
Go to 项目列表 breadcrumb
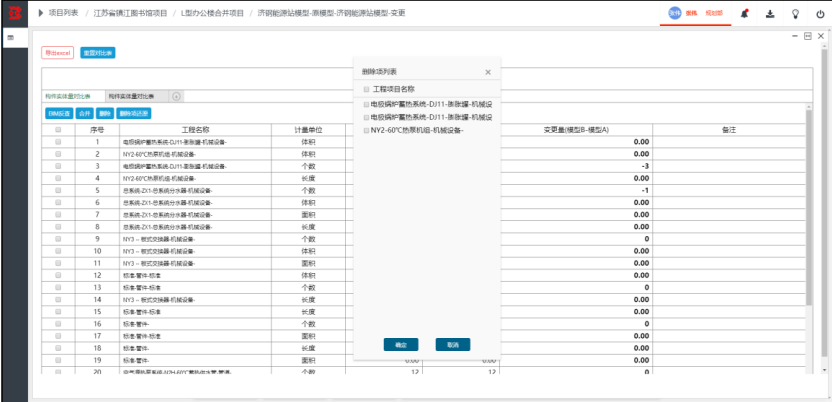click(63, 13)
